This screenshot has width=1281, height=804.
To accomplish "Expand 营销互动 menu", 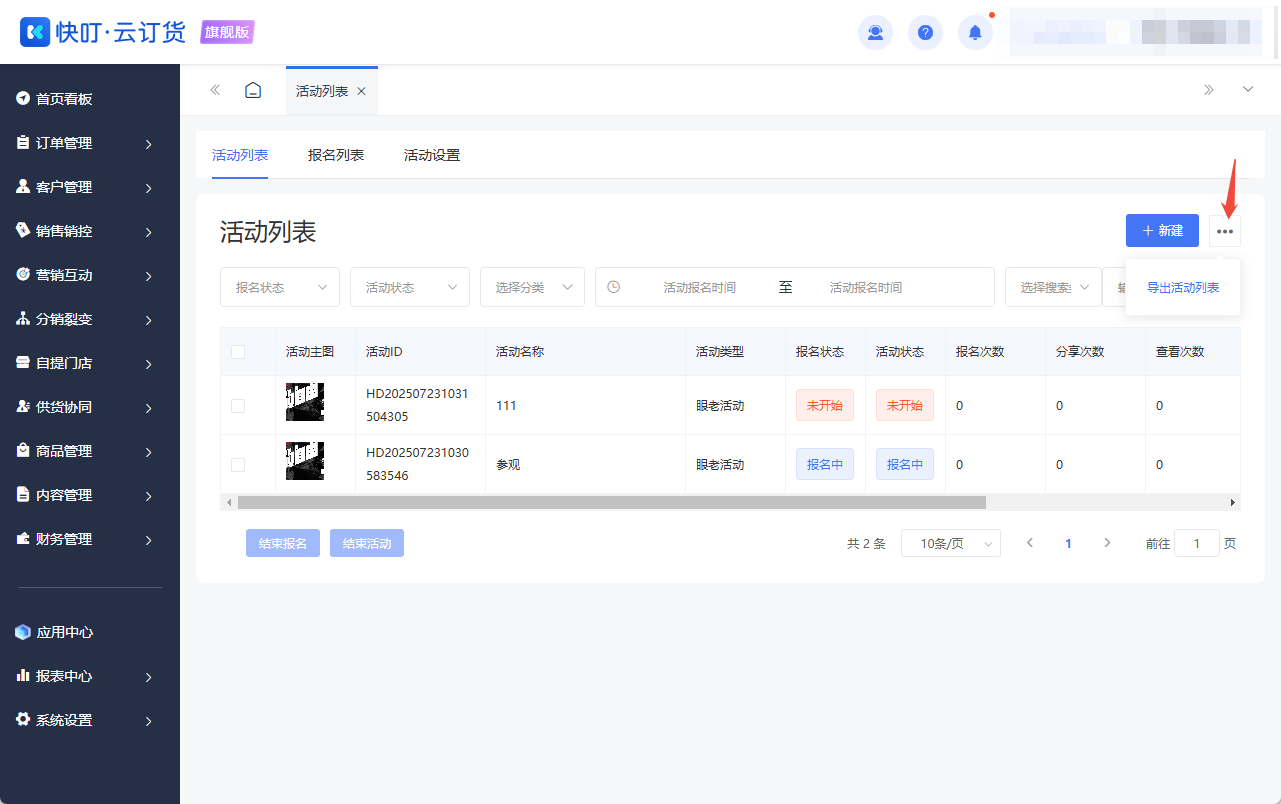I will (x=90, y=275).
